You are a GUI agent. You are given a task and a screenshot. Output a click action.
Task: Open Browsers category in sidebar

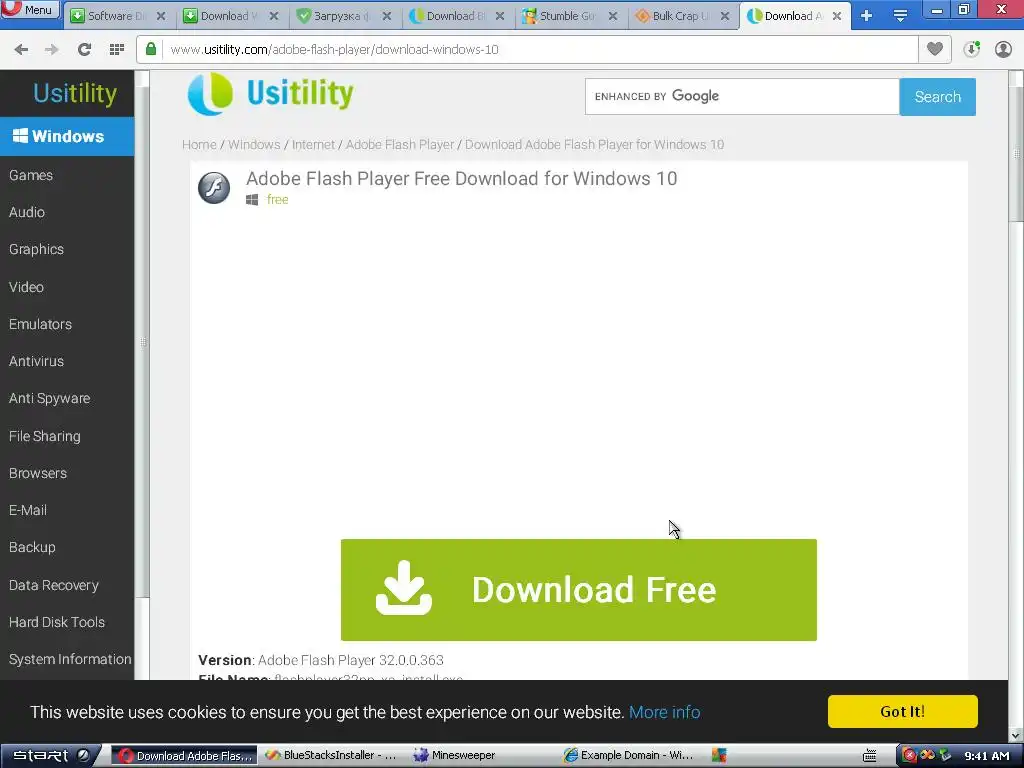tap(37, 473)
